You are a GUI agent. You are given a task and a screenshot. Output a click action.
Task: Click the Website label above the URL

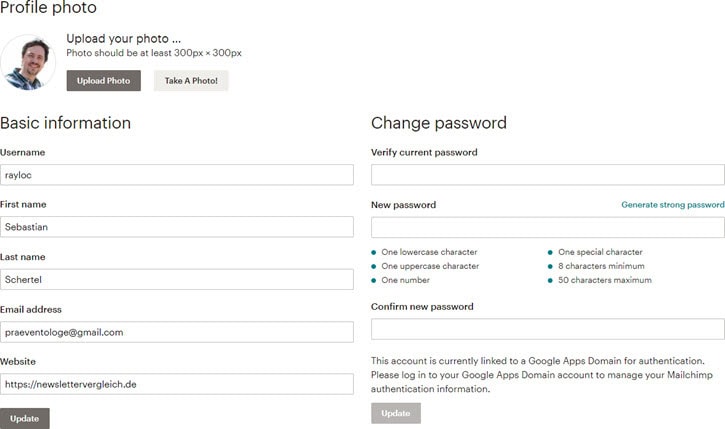click(20, 361)
